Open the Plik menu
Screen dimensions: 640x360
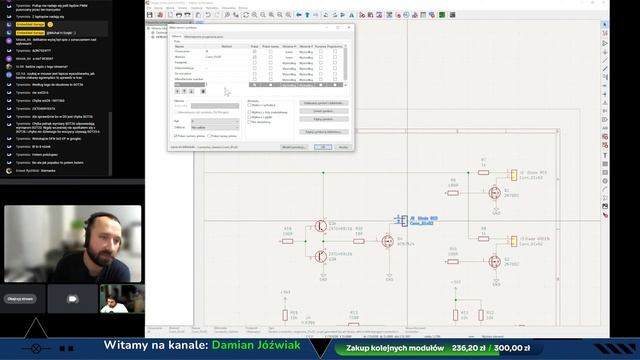click(x=149, y=8)
